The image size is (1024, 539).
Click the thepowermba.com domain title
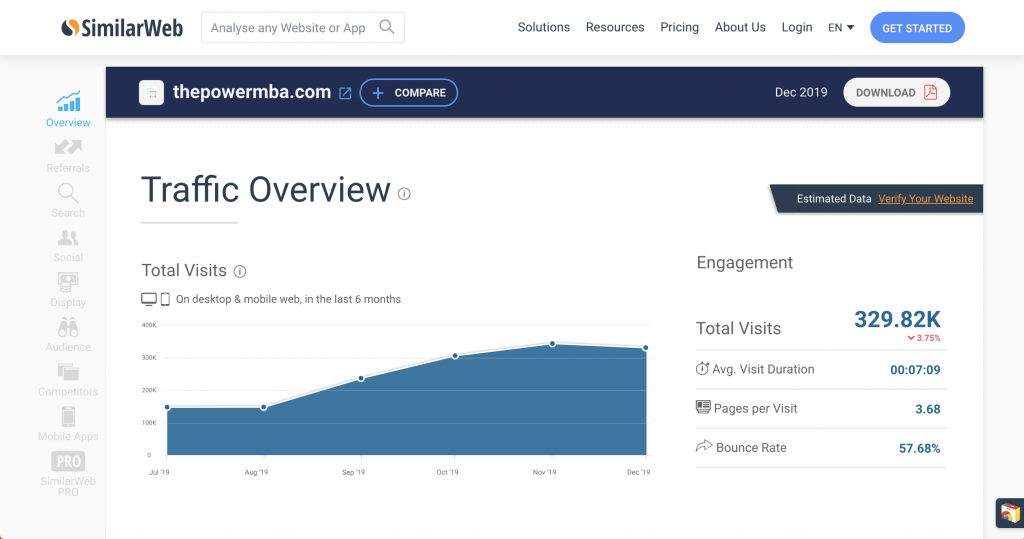tap(251, 92)
